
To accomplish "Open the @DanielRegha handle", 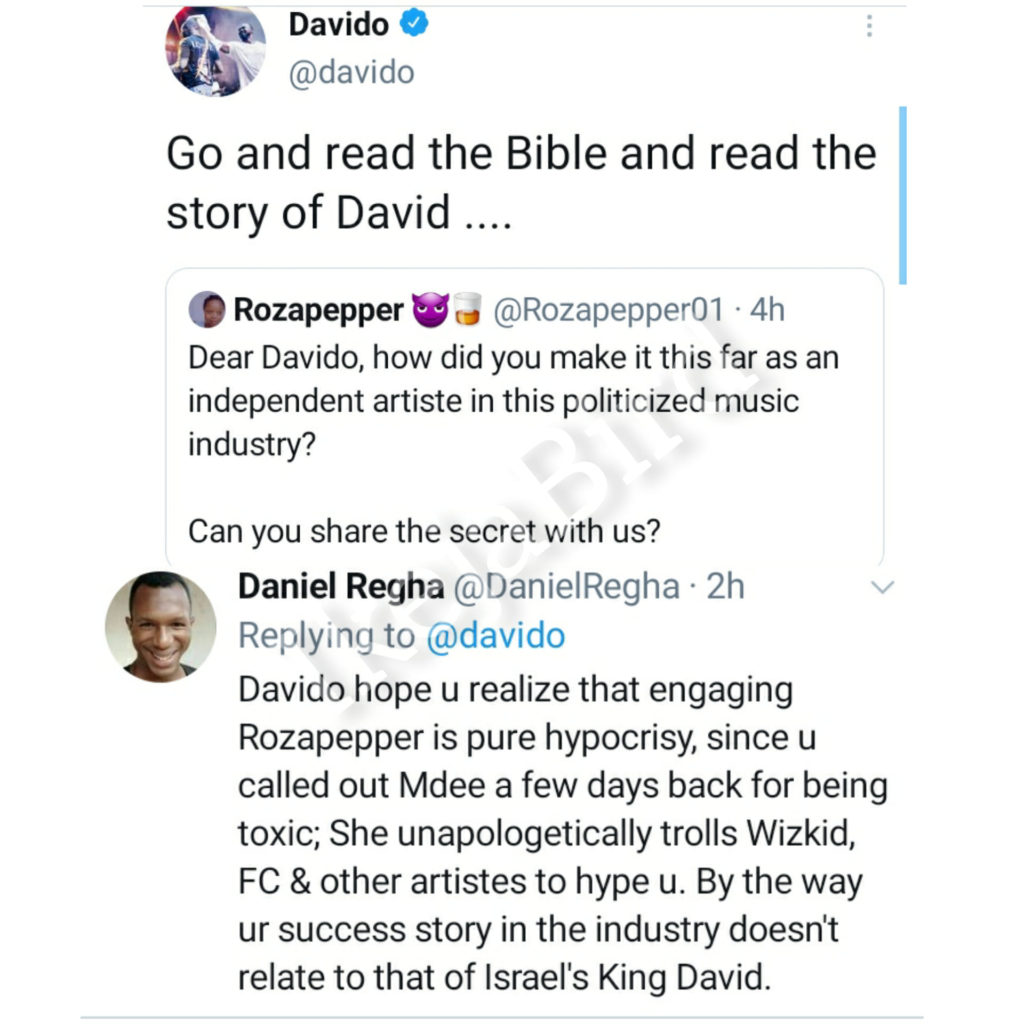I will pos(567,587).
